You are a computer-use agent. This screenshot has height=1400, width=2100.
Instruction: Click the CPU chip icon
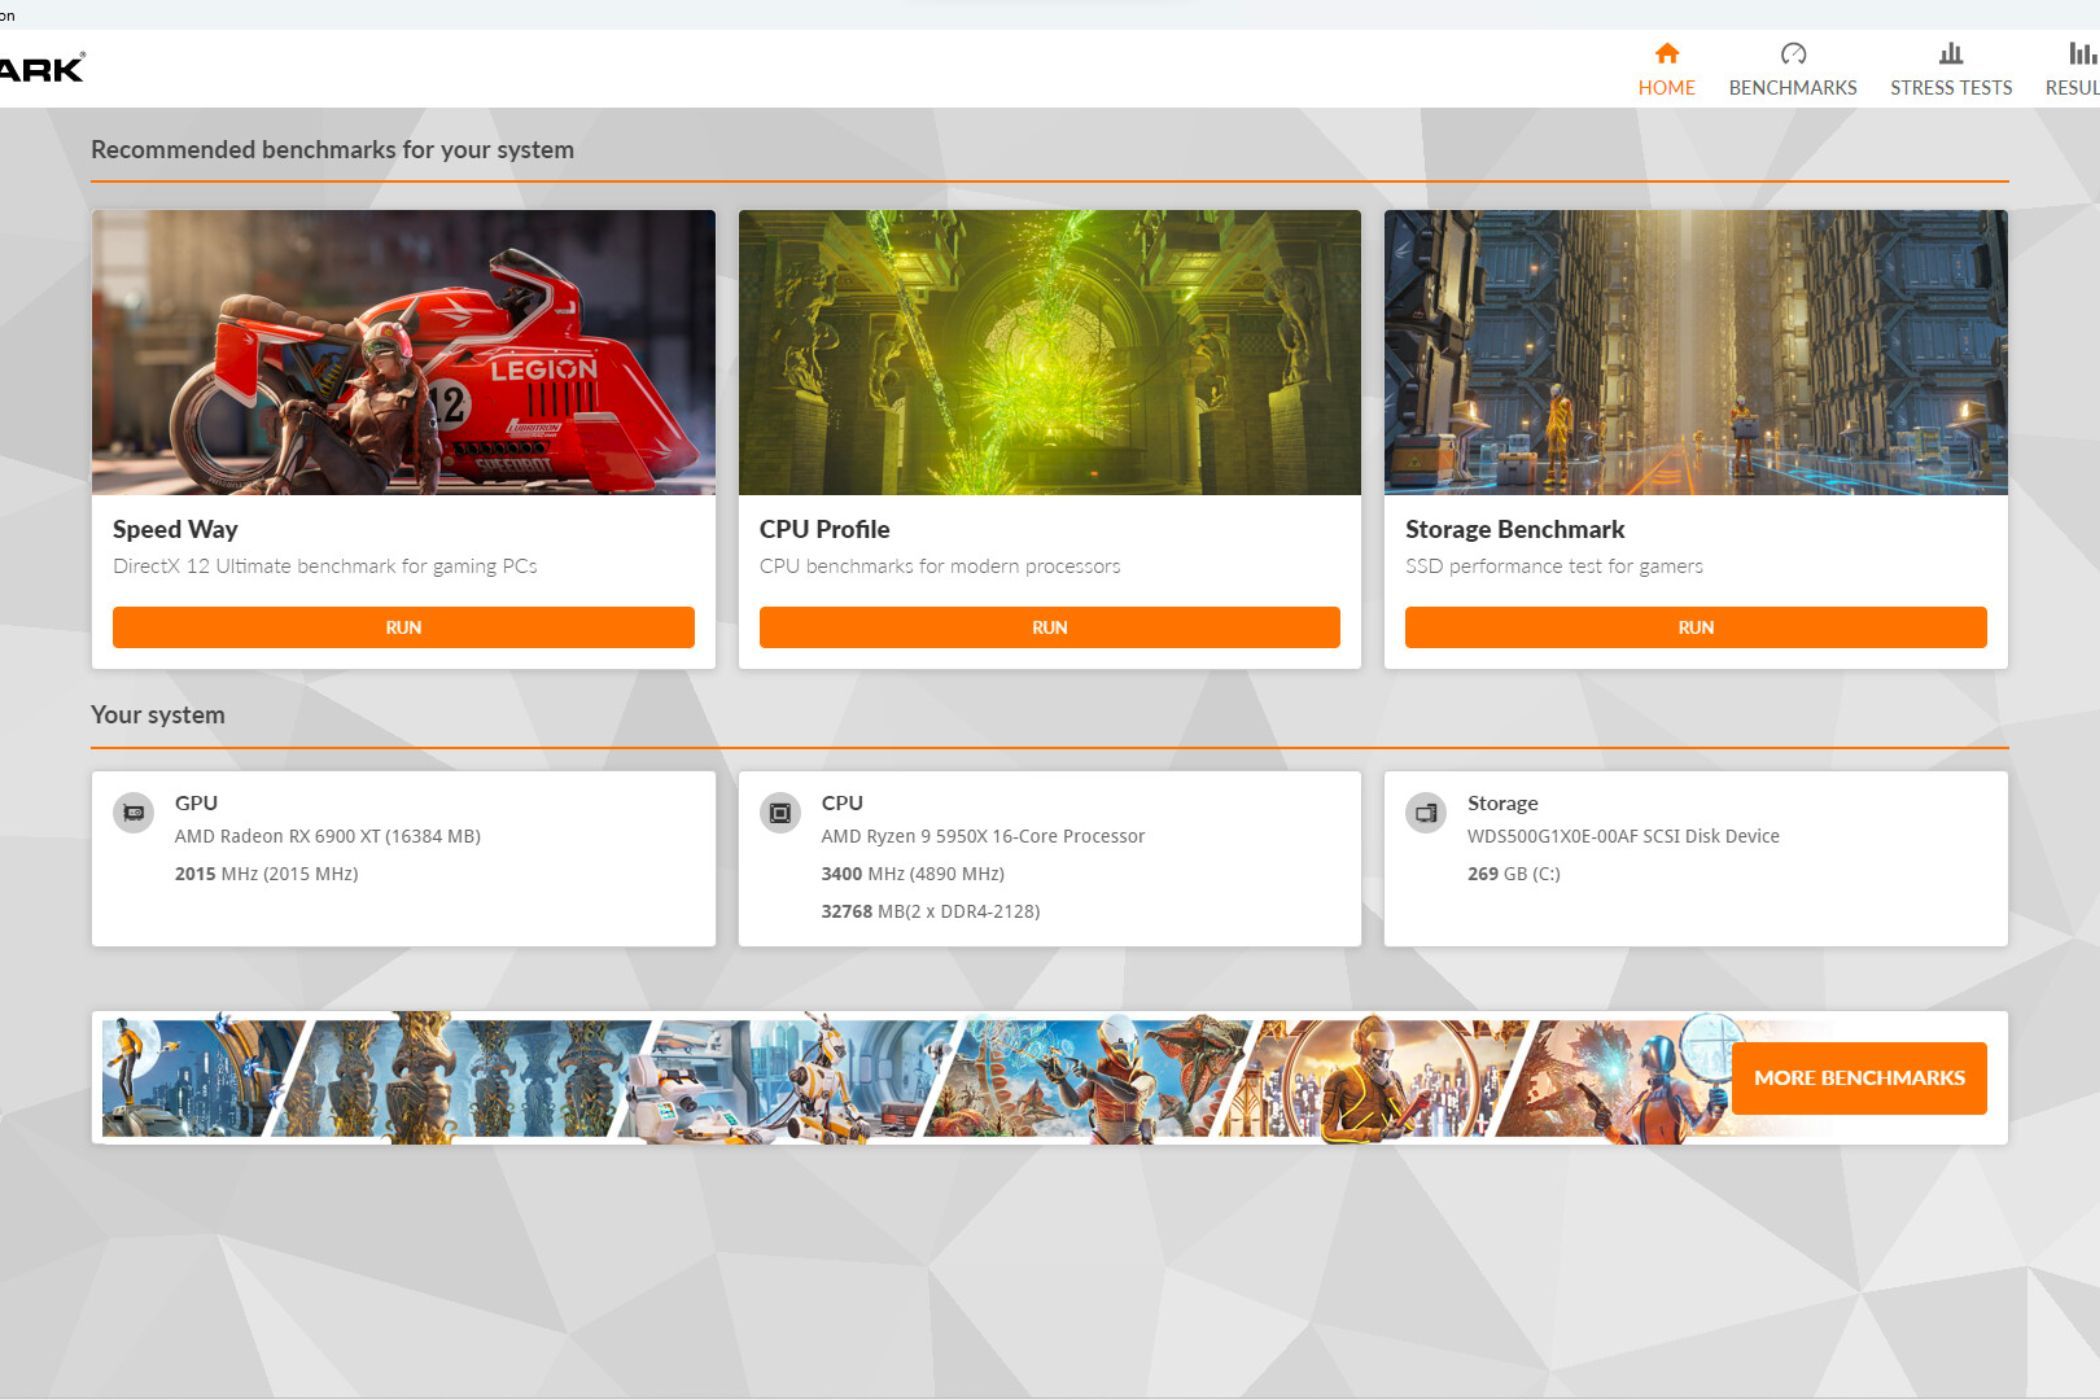[779, 813]
